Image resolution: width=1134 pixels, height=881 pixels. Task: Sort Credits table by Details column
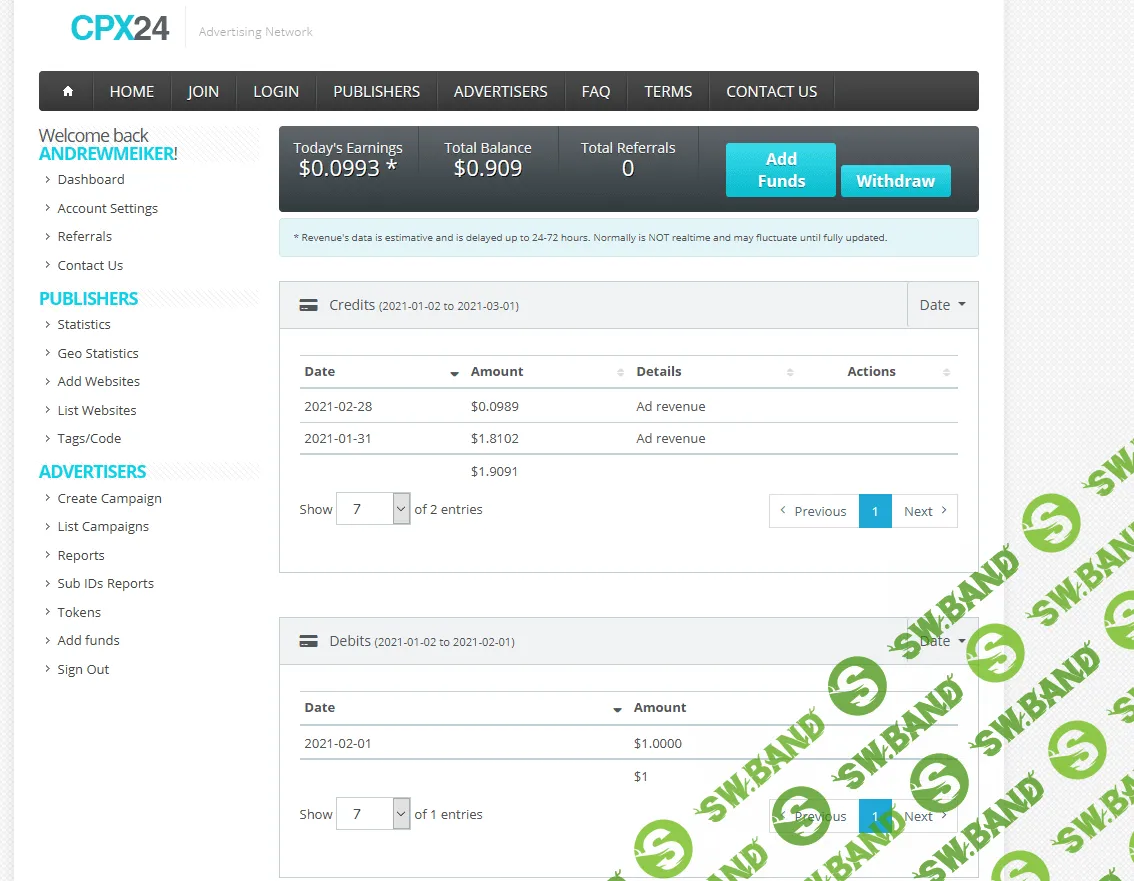[x=789, y=372]
